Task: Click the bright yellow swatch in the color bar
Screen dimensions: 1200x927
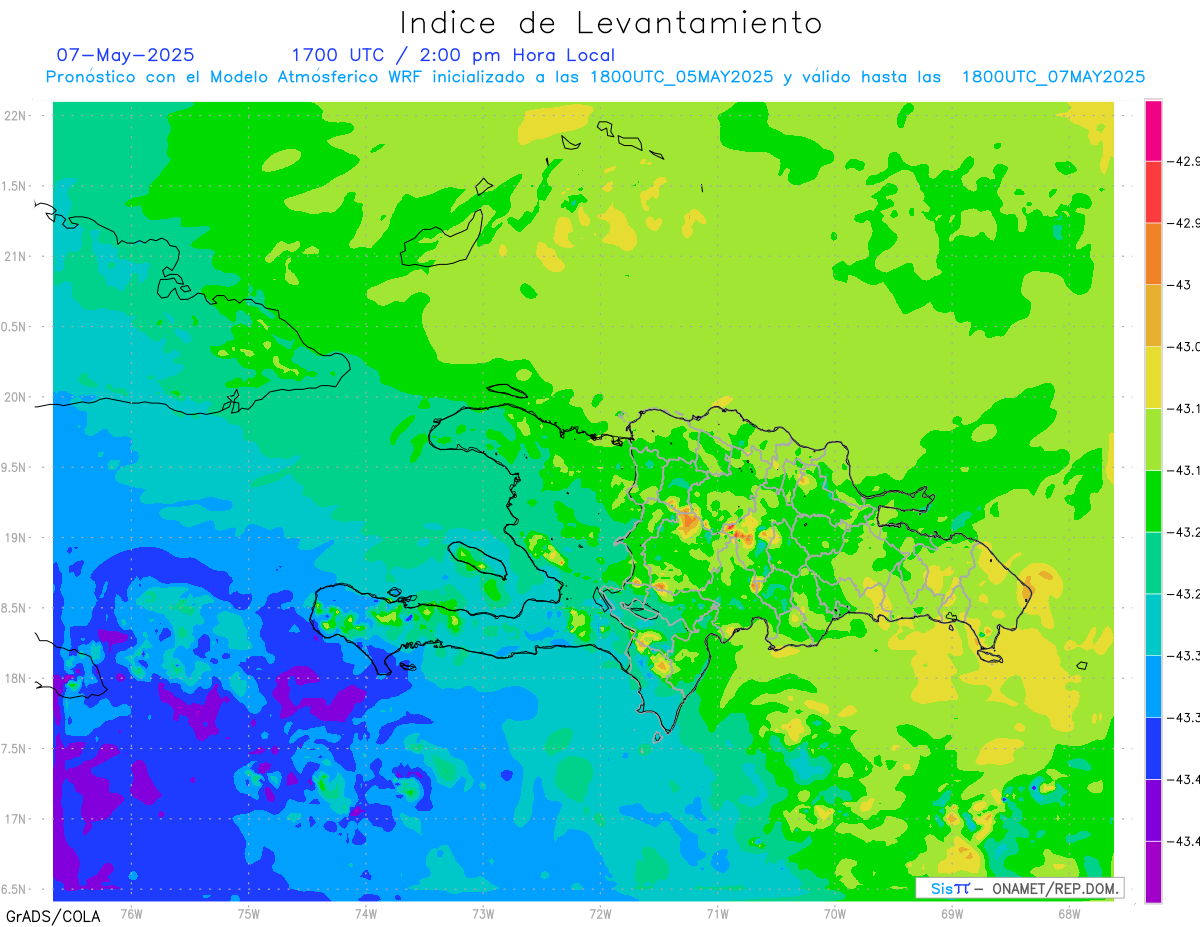Action: click(1153, 377)
